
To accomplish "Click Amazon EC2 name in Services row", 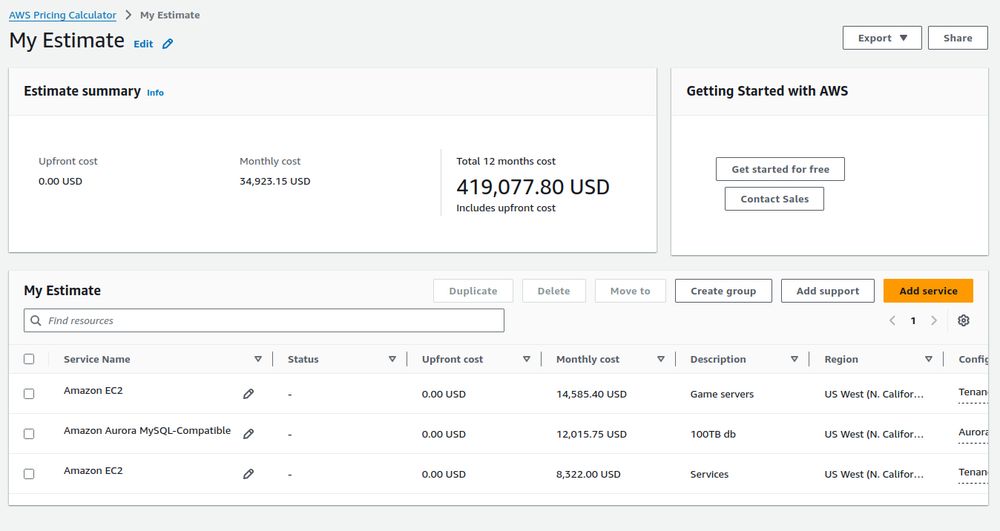I will pyautogui.click(x=93, y=470).
